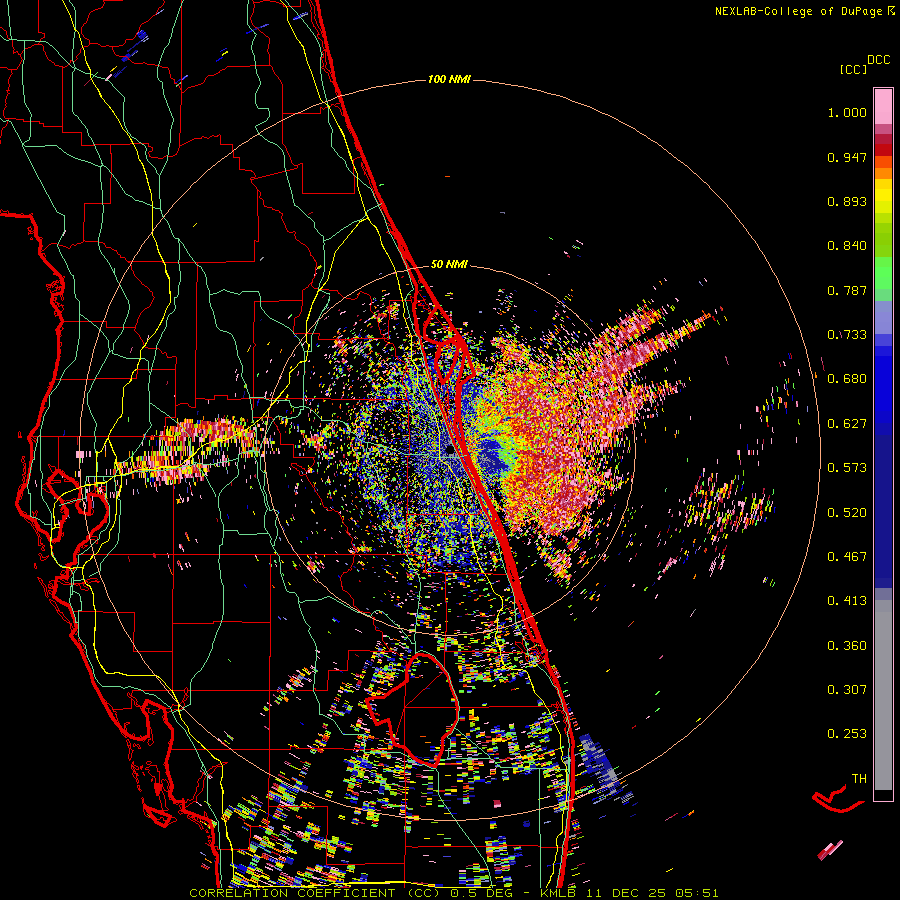Click the [CC] units label above the color bar
The width and height of the screenshot is (900, 900).
[x=853, y=69]
